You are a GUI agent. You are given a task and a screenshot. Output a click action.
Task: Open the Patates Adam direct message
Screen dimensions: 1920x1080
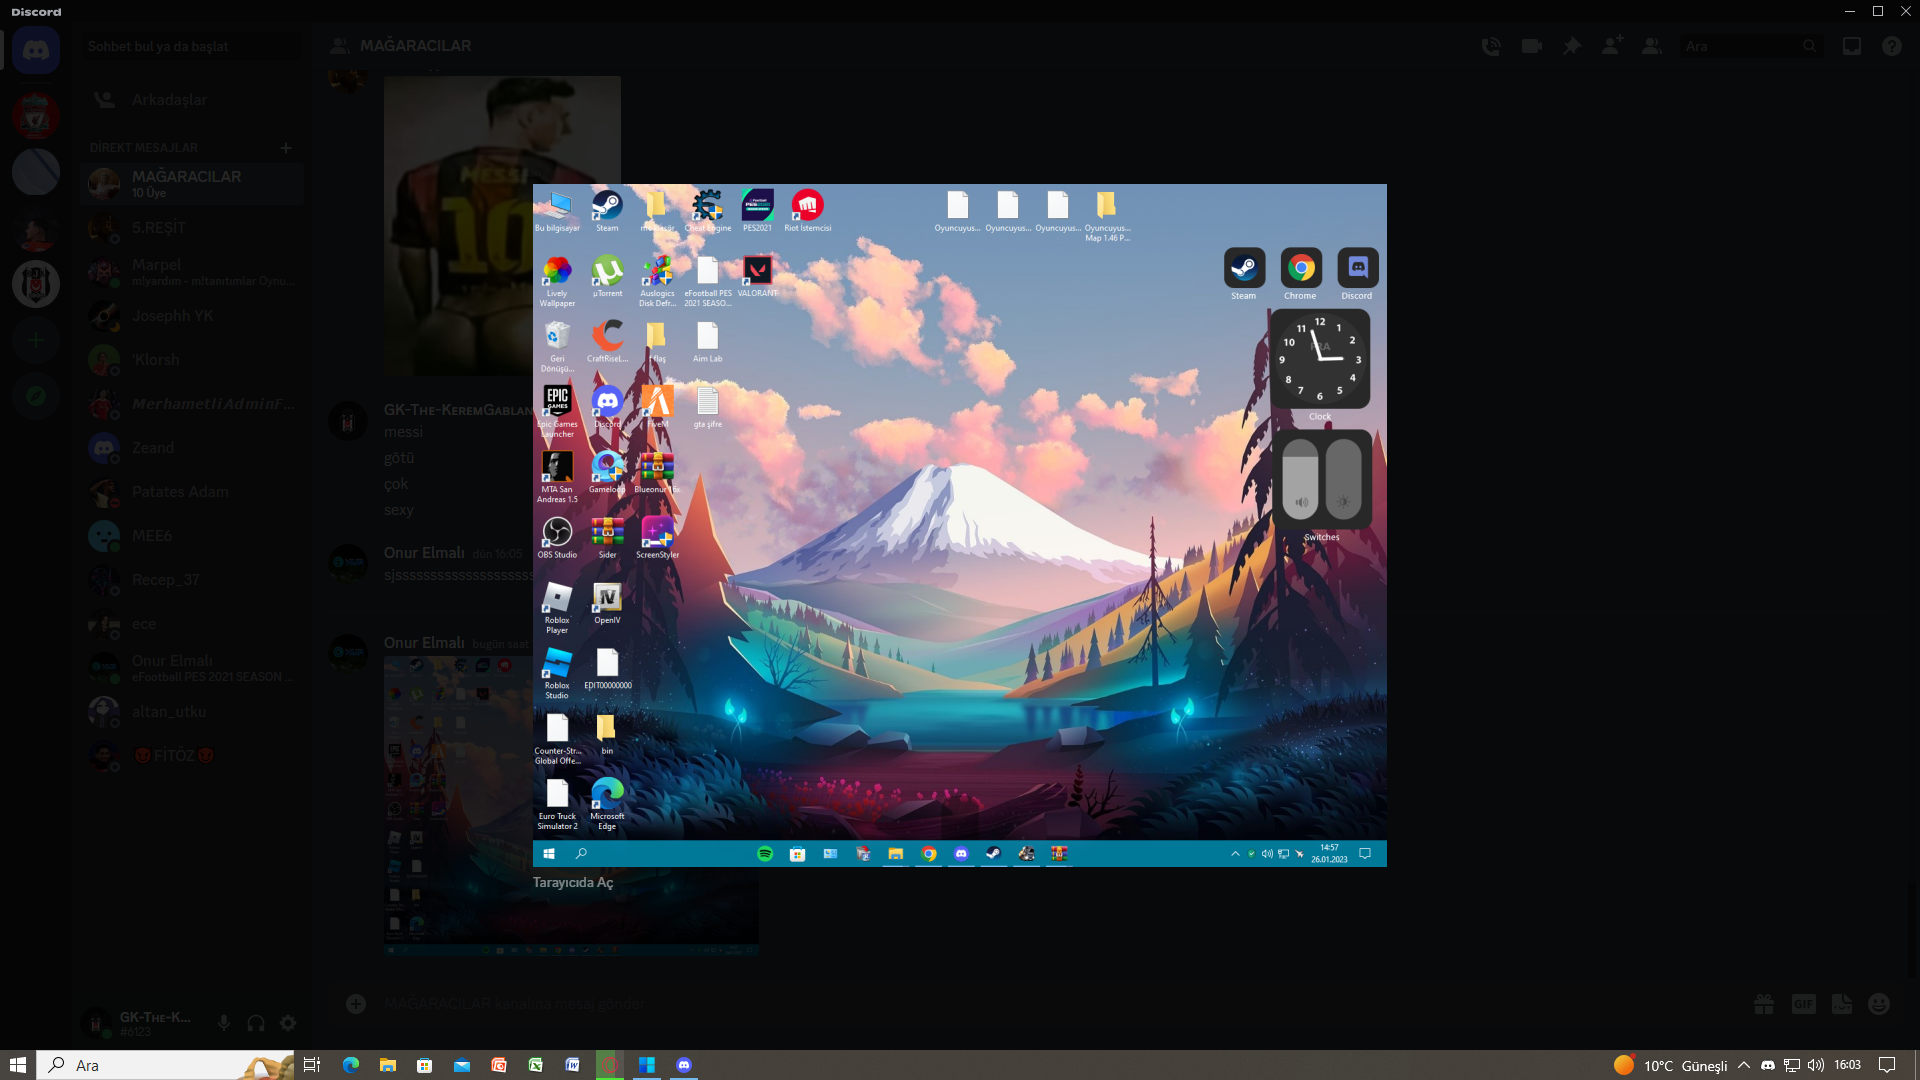[180, 492]
